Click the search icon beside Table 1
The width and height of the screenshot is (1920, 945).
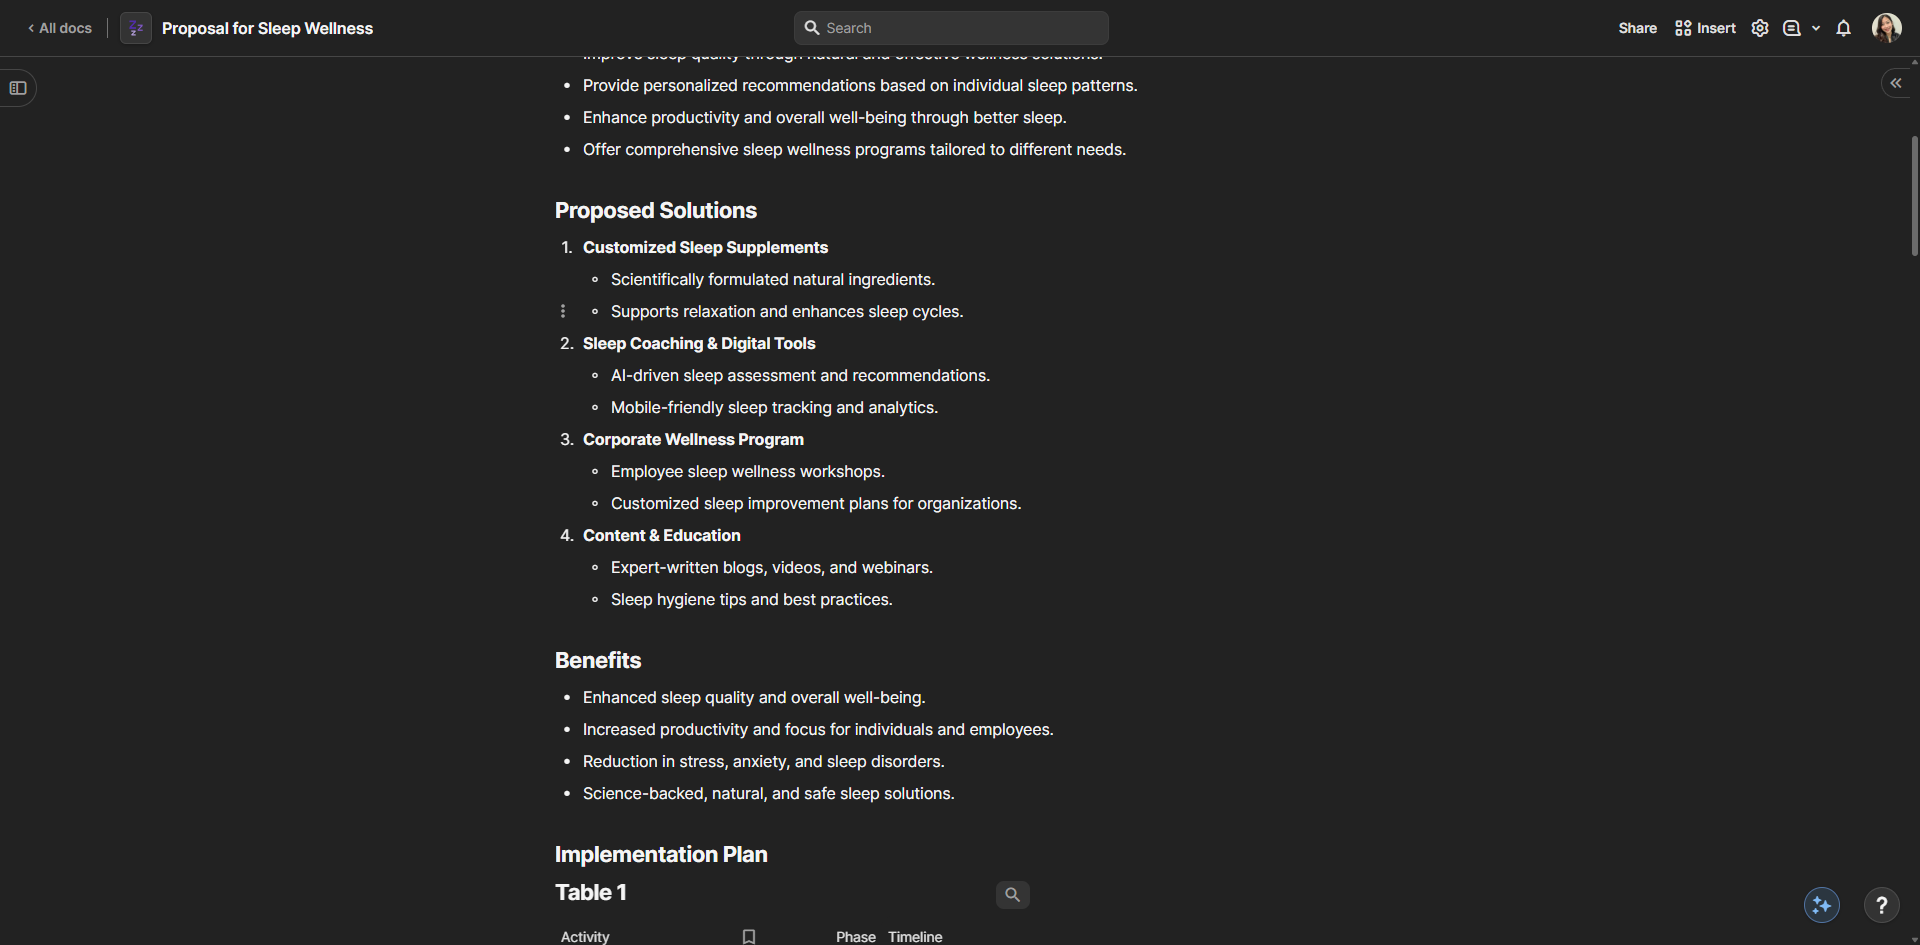[x=1012, y=895]
